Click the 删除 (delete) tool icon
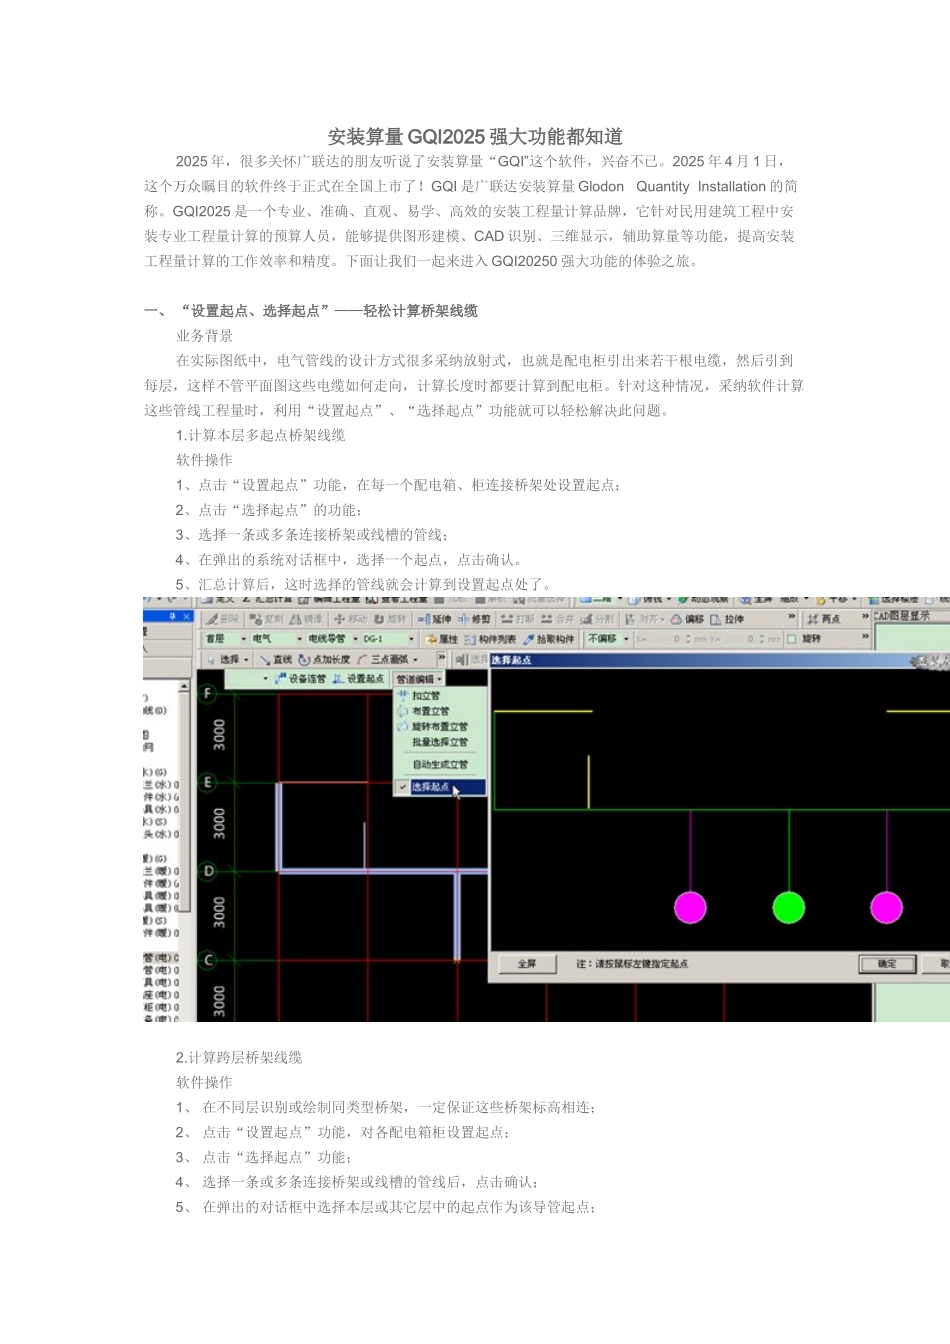 point(222,619)
